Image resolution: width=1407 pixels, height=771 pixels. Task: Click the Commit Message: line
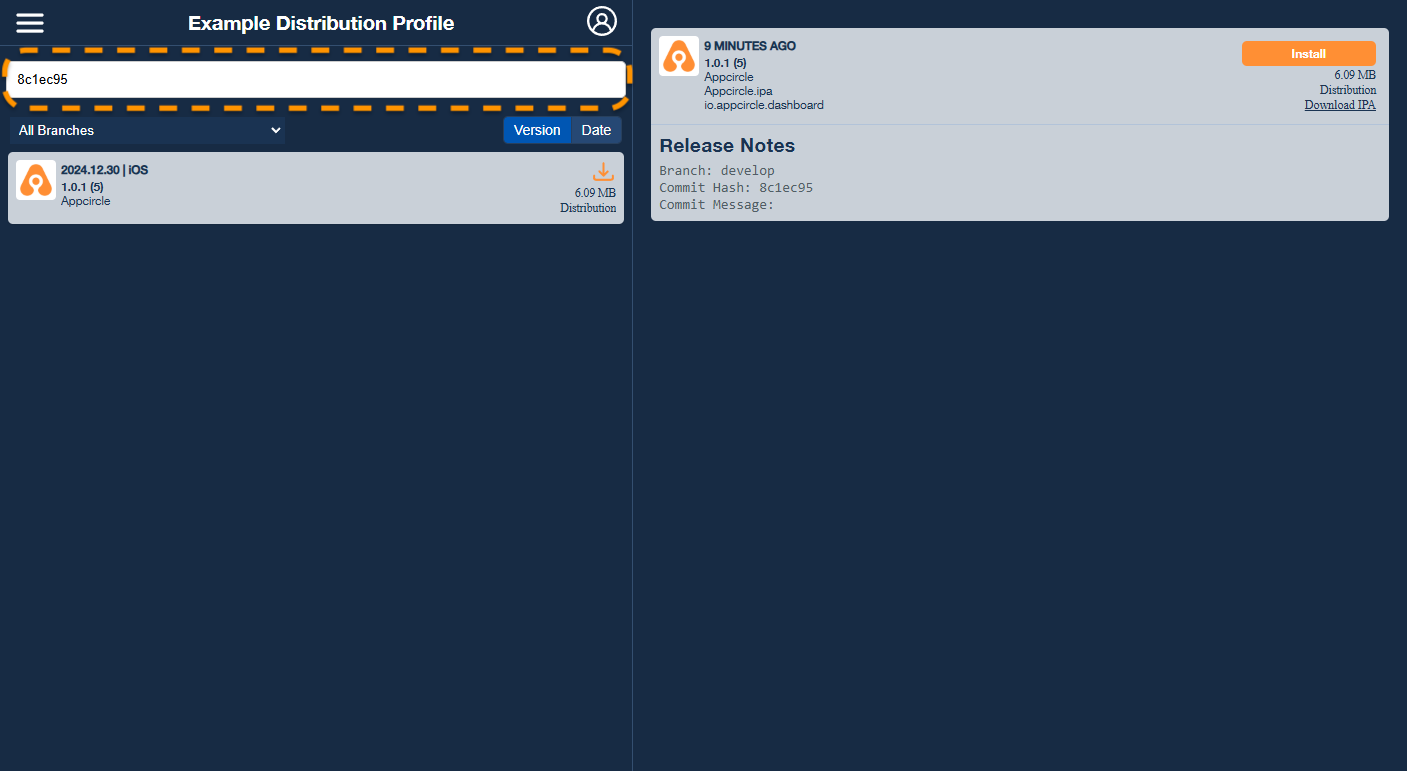pos(717,205)
